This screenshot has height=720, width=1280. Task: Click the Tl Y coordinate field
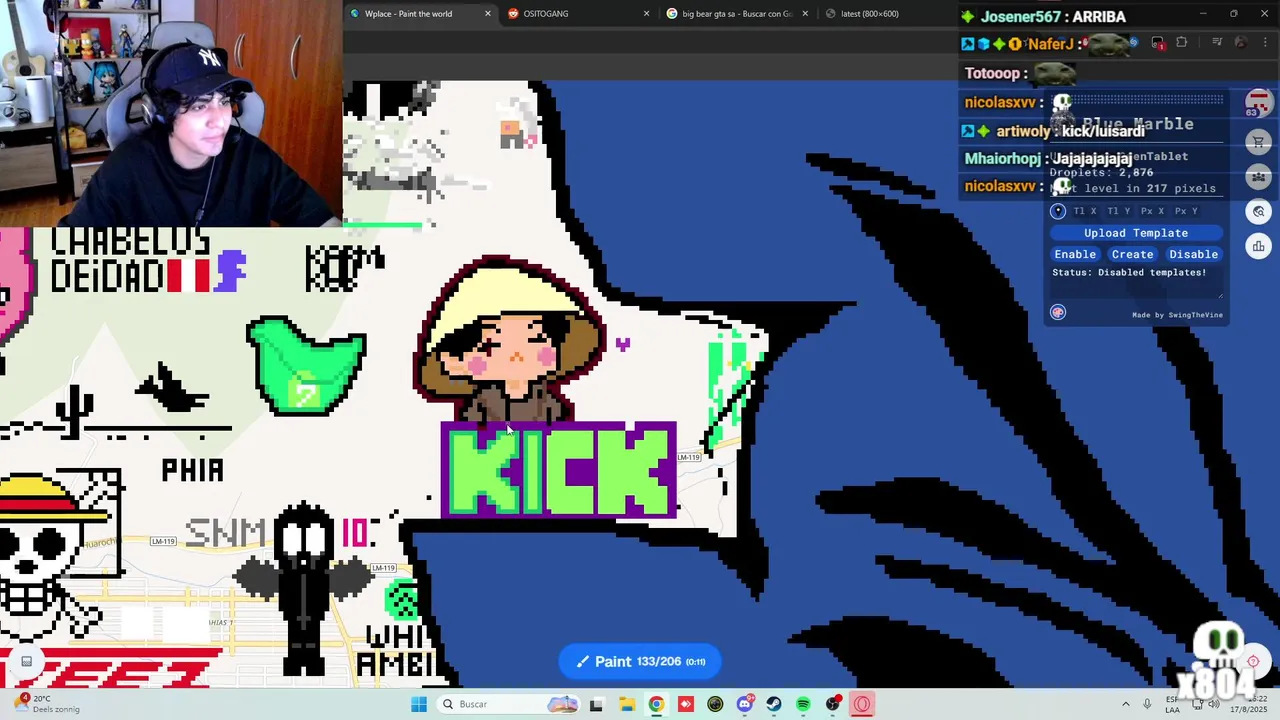(x=1119, y=211)
